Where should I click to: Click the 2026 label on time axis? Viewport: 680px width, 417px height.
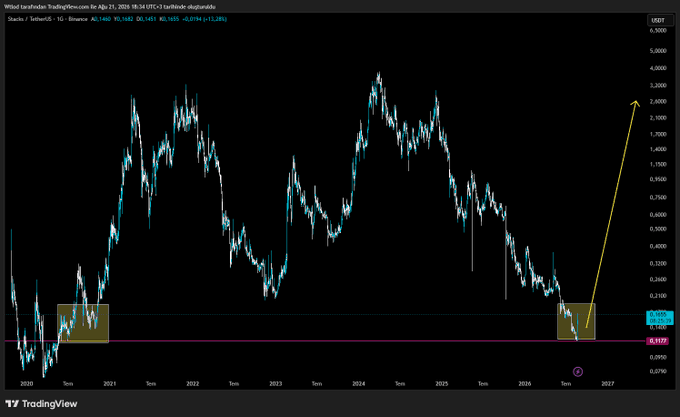coord(525,384)
